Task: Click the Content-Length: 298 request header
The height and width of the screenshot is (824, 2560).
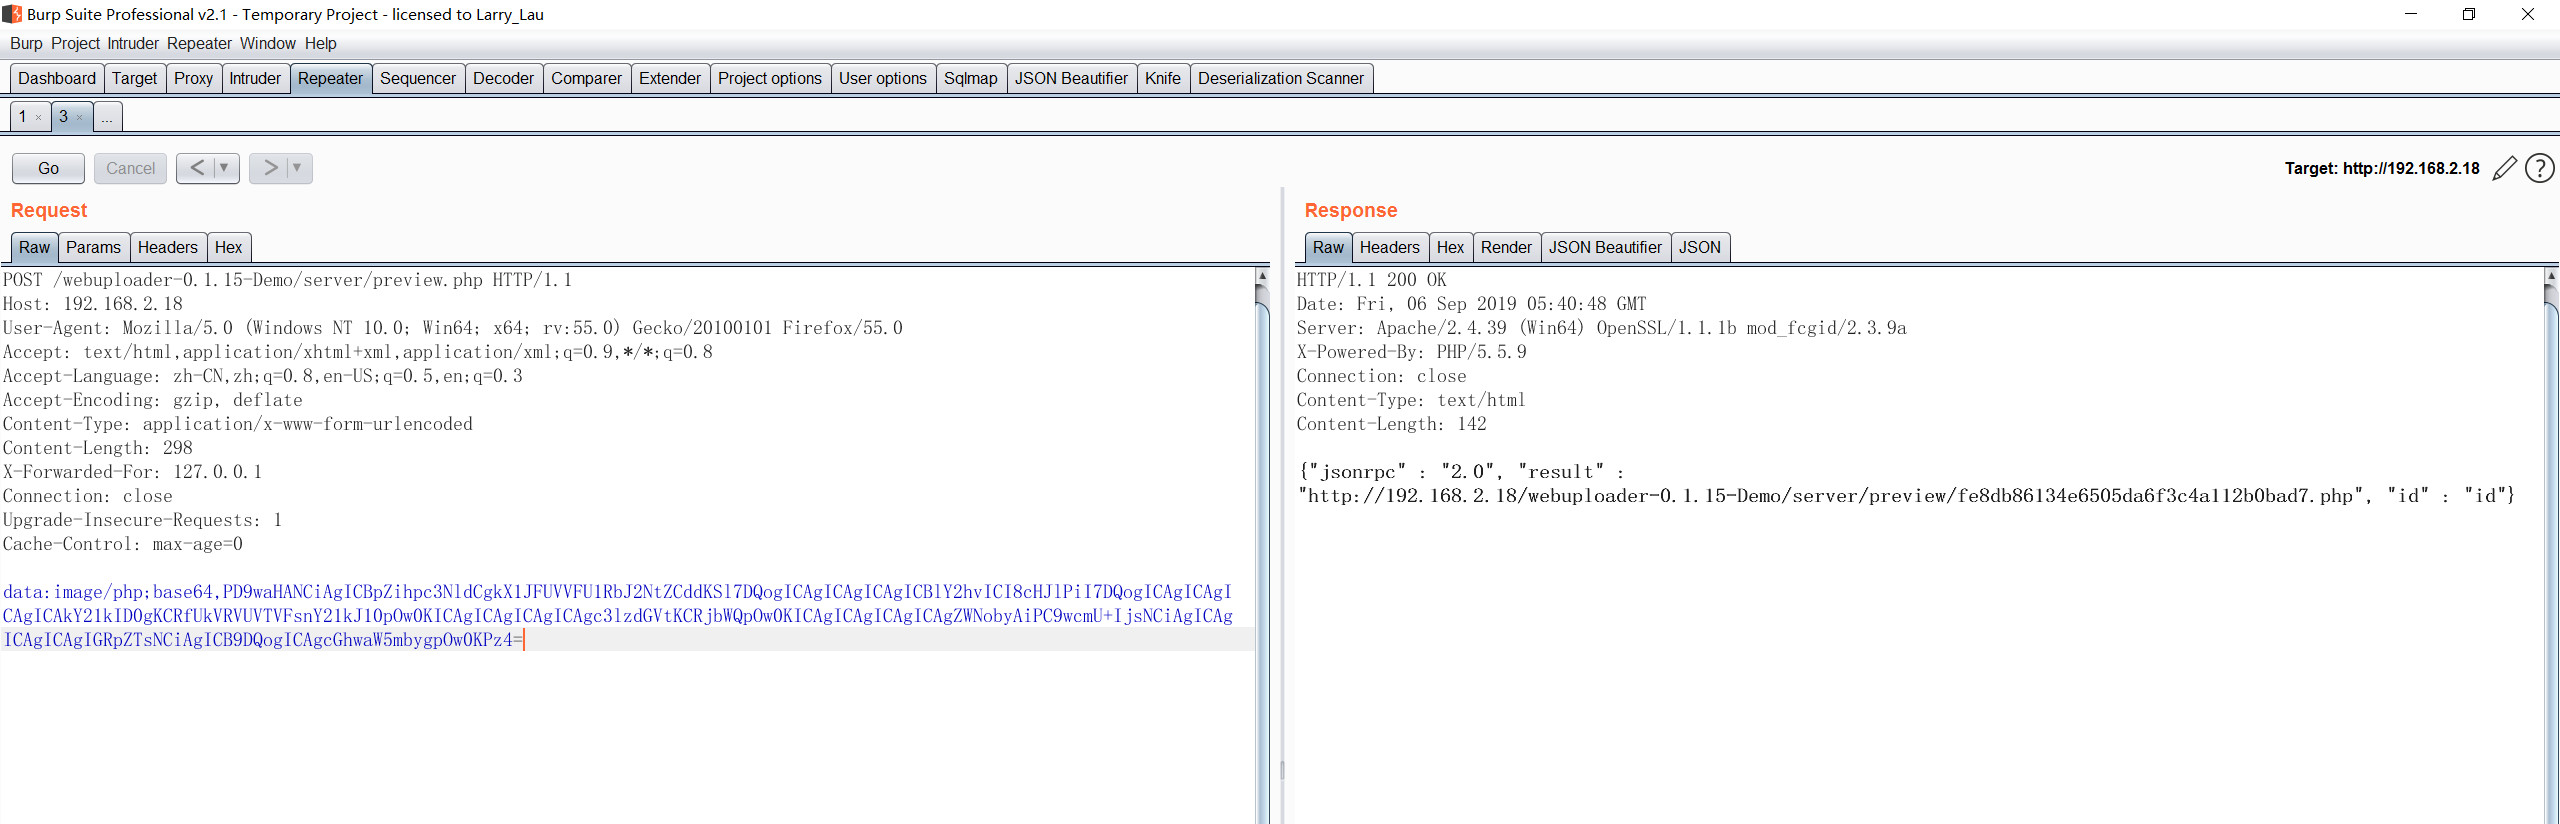Action: coord(97,448)
